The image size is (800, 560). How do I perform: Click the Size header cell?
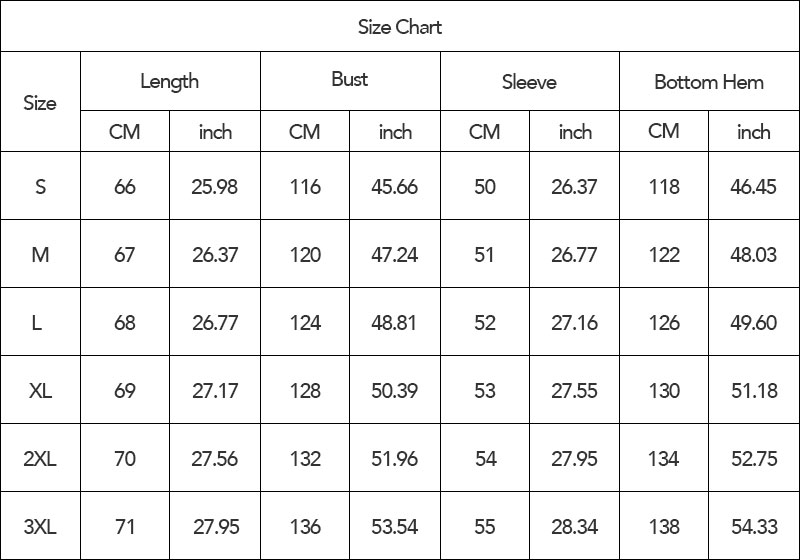coord(40,103)
